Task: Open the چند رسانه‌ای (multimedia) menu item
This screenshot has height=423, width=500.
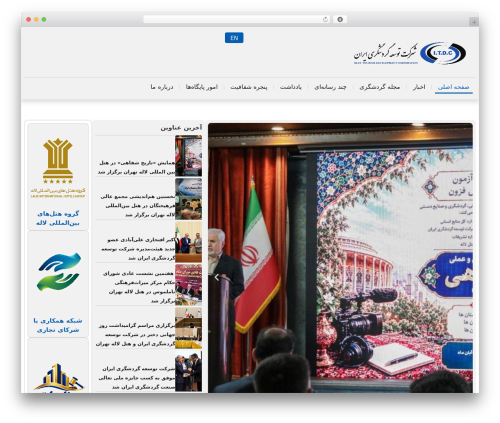Action: 330,87
